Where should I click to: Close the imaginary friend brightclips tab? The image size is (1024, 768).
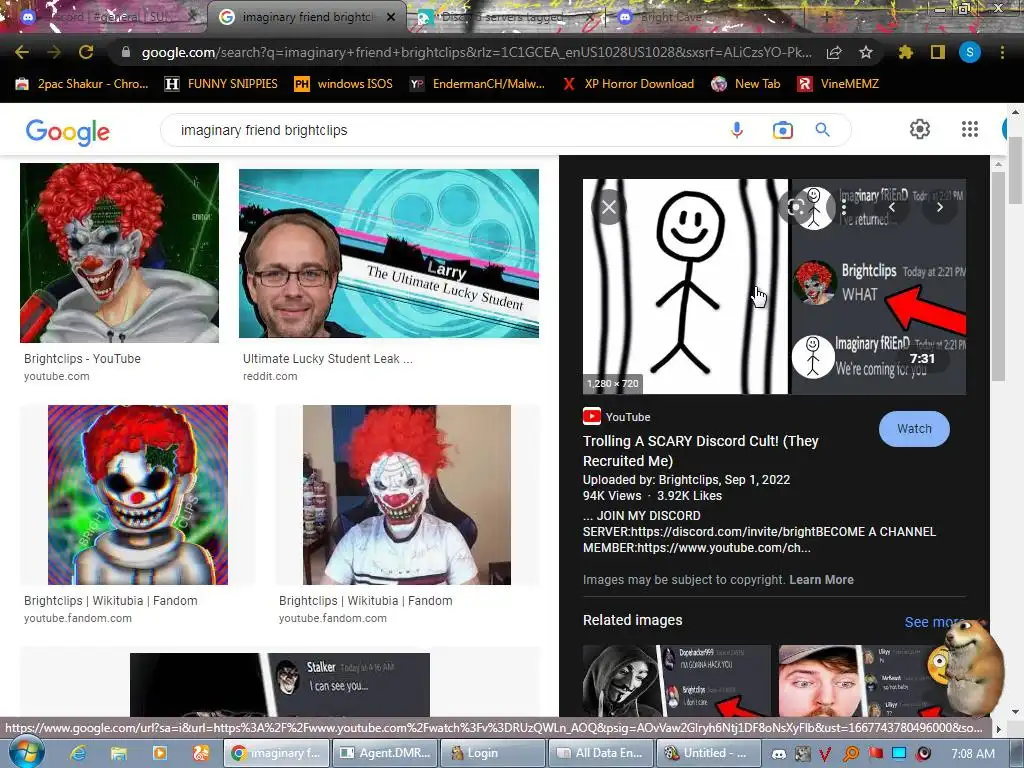391,17
